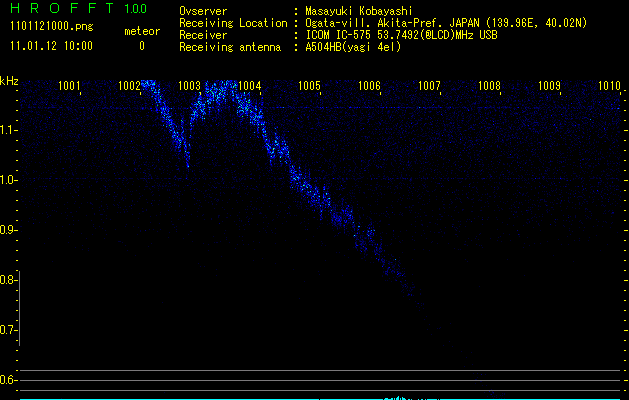Select the filename 1101121000.png
The height and width of the screenshot is (400, 629).
tap(52, 27)
